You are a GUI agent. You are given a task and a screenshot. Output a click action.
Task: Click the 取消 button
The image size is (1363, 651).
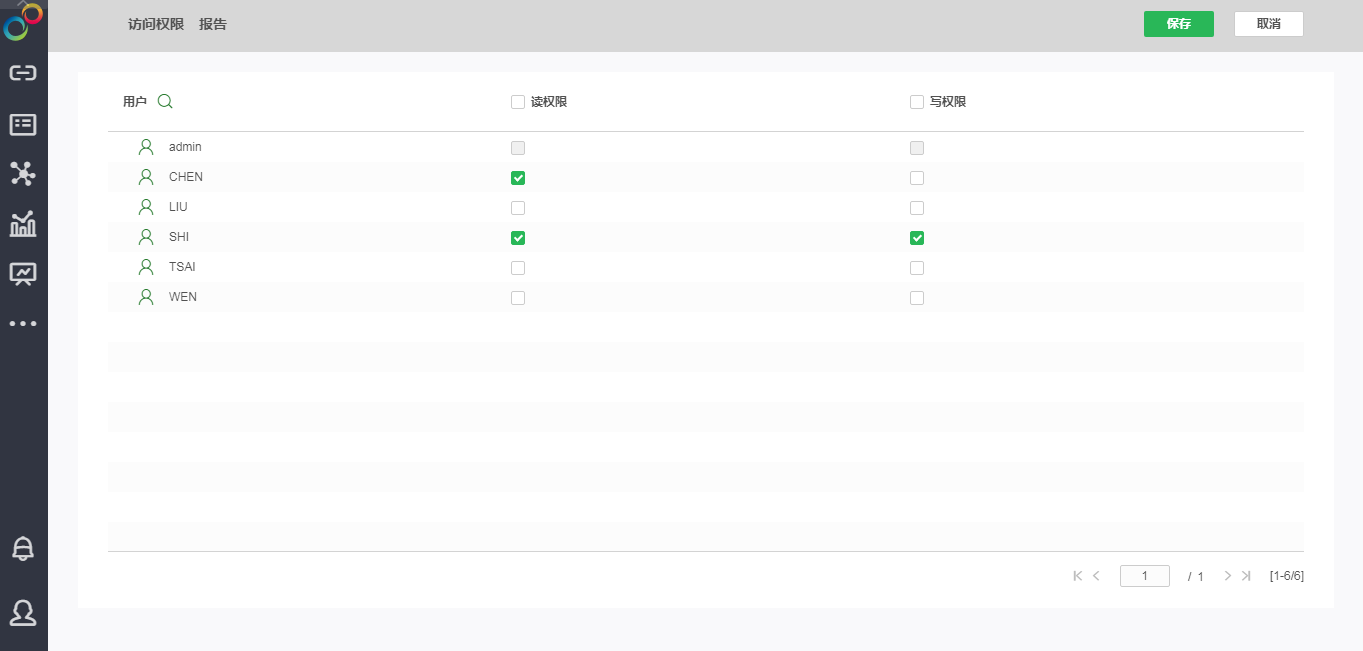coord(1268,24)
